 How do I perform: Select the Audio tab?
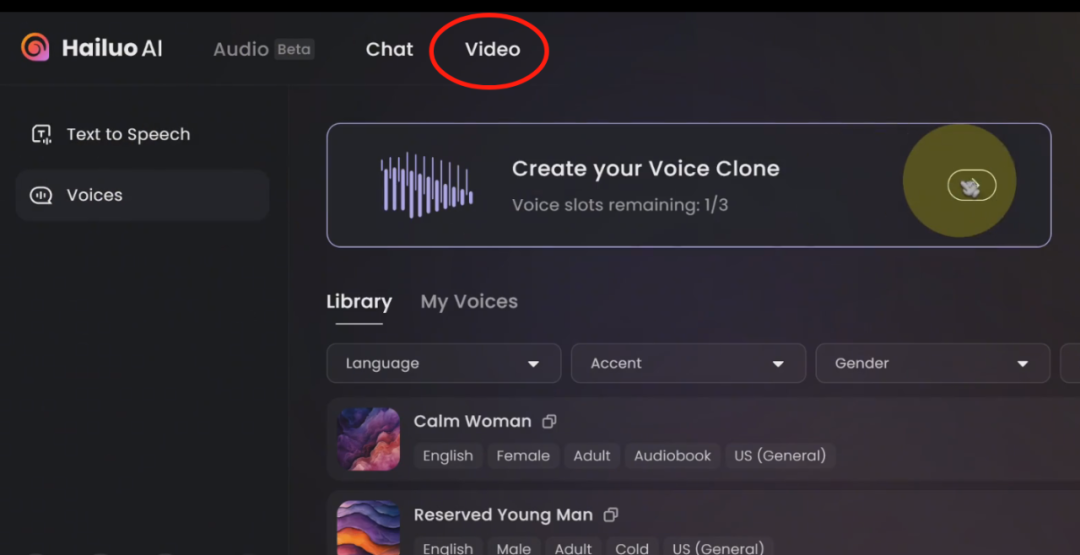coord(241,50)
